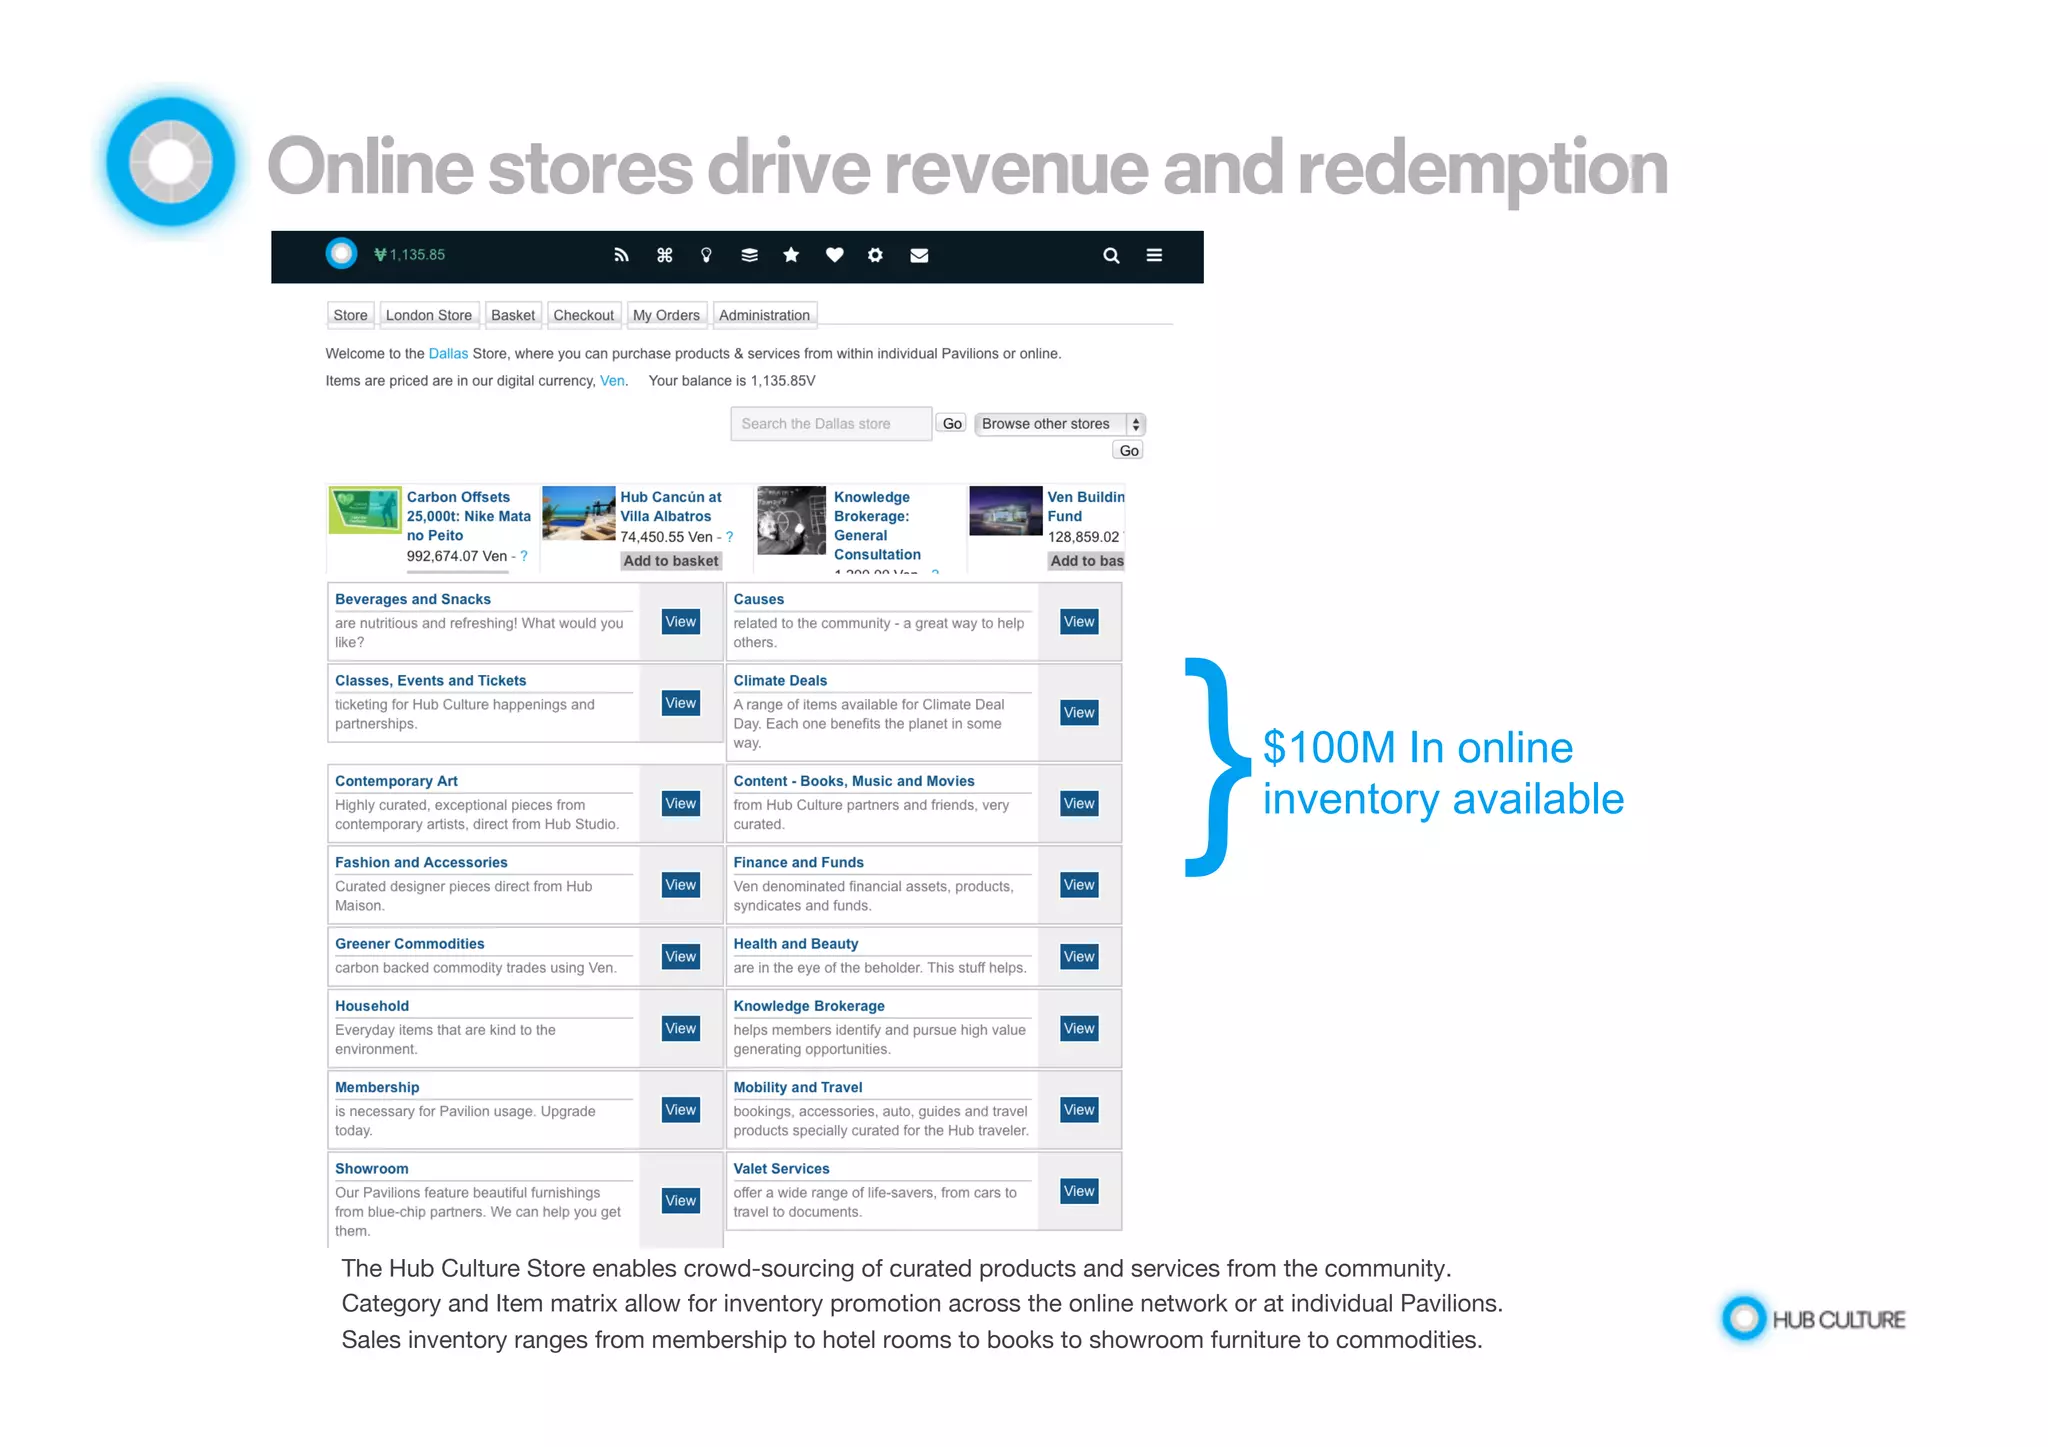Open the Basket tab
Image resolution: width=2048 pixels, height=1447 pixels.
coord(513,315)
